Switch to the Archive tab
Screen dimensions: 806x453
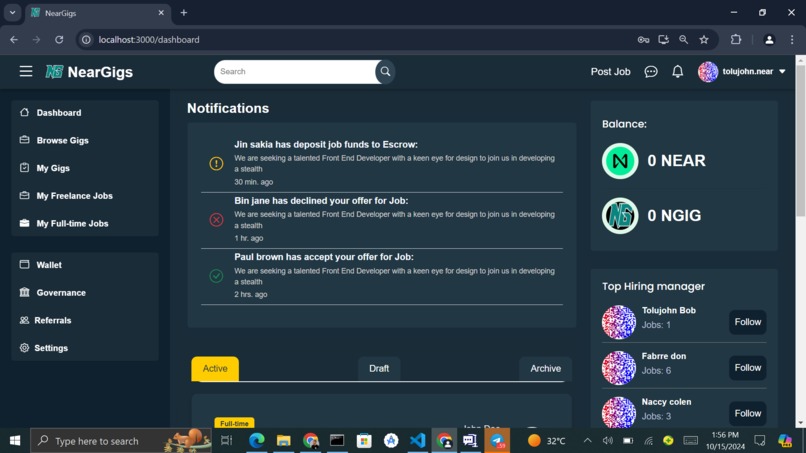545,369
